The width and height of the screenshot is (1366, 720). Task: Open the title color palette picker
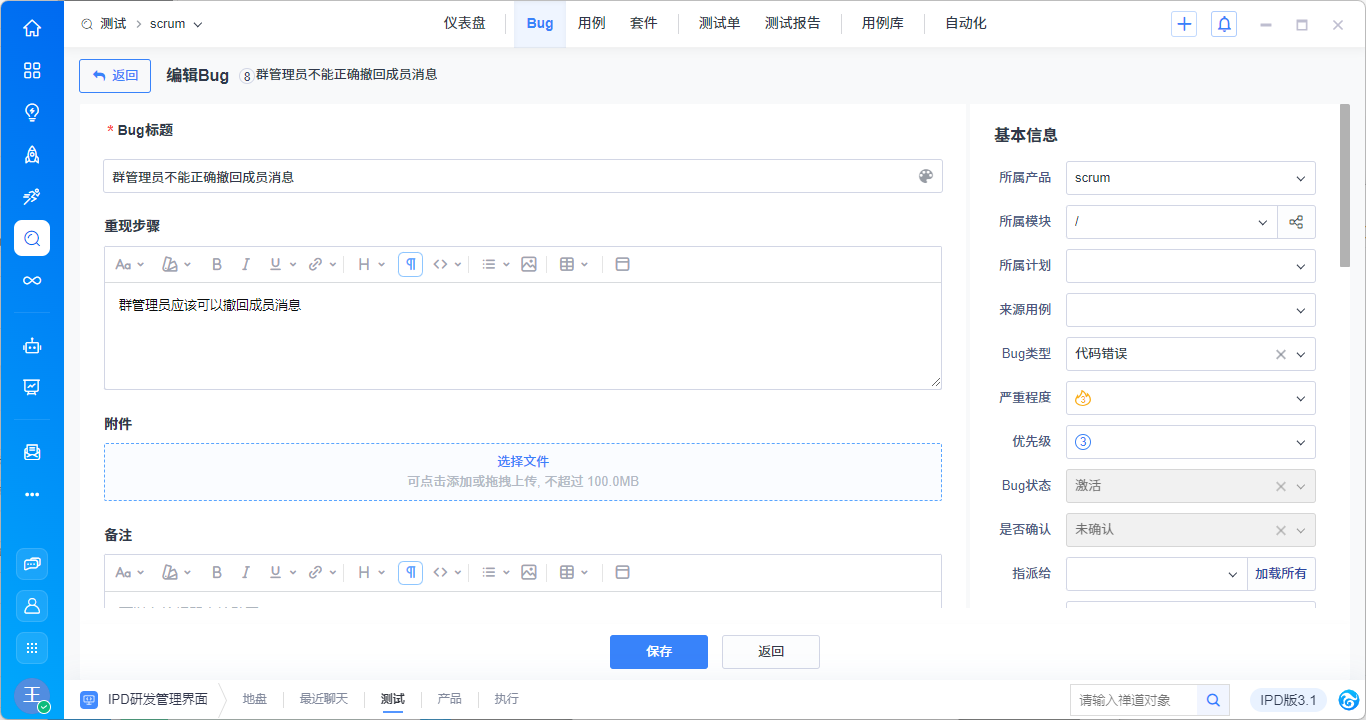925,177
